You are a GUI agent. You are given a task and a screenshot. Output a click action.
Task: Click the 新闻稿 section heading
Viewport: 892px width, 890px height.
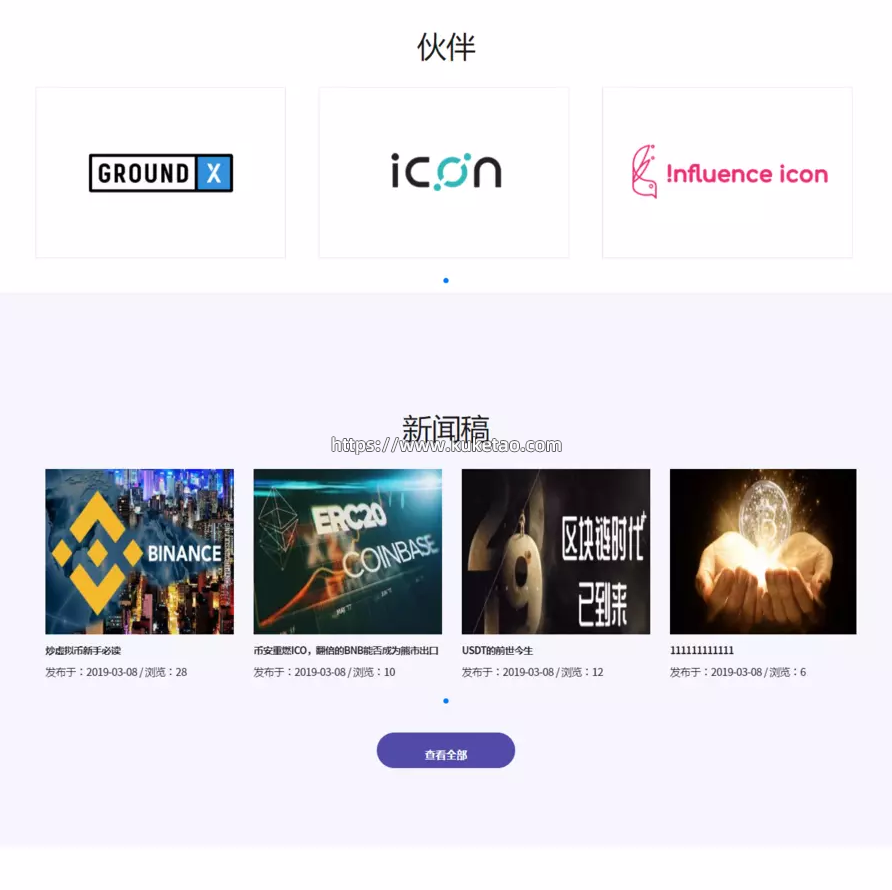point(446,428)
